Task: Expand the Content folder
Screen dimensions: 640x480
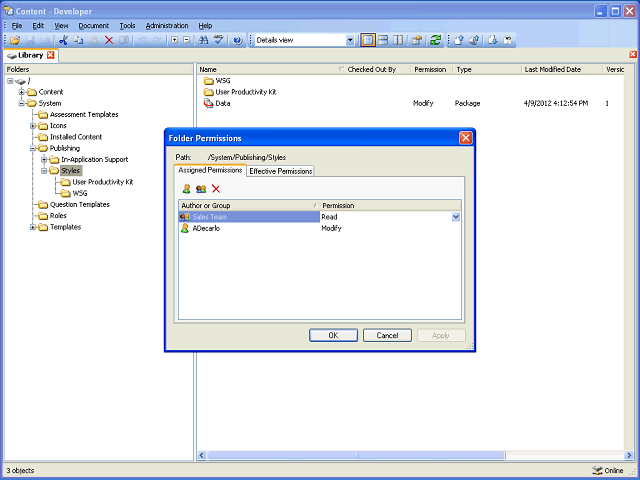Action: [22, 92]
